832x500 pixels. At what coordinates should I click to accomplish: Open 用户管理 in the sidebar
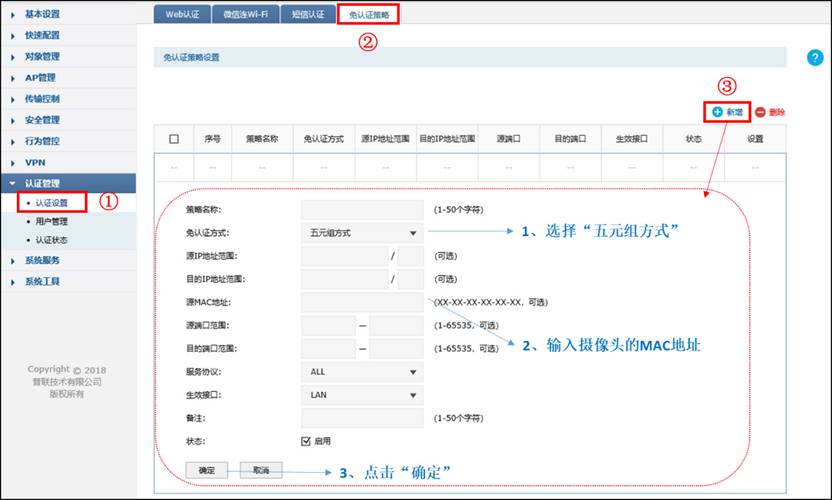click(x=52, y=222)
